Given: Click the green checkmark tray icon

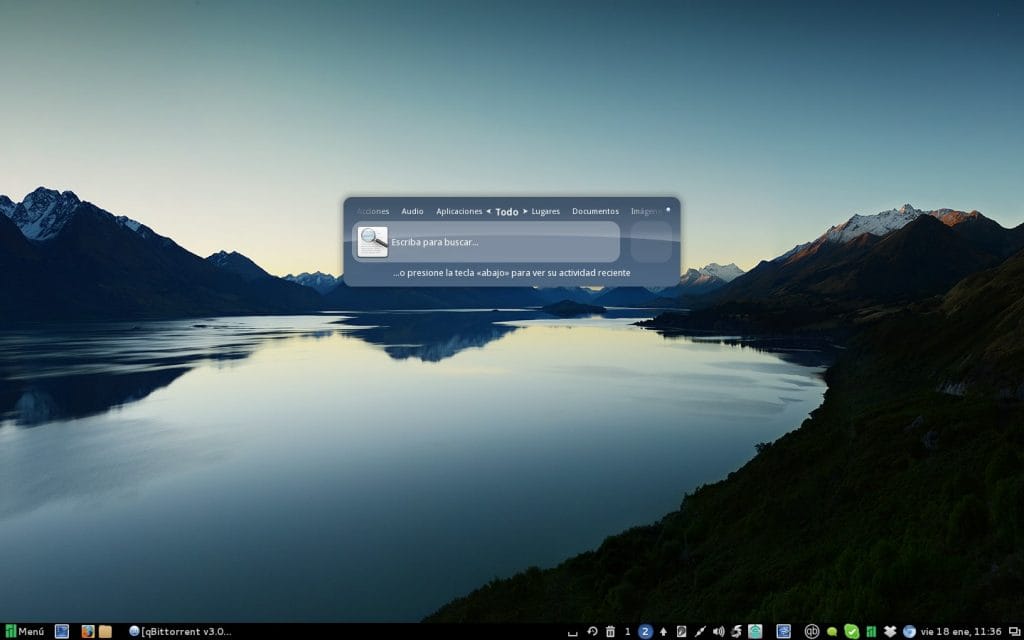Looking at the screenshot, I should (852, 632).
